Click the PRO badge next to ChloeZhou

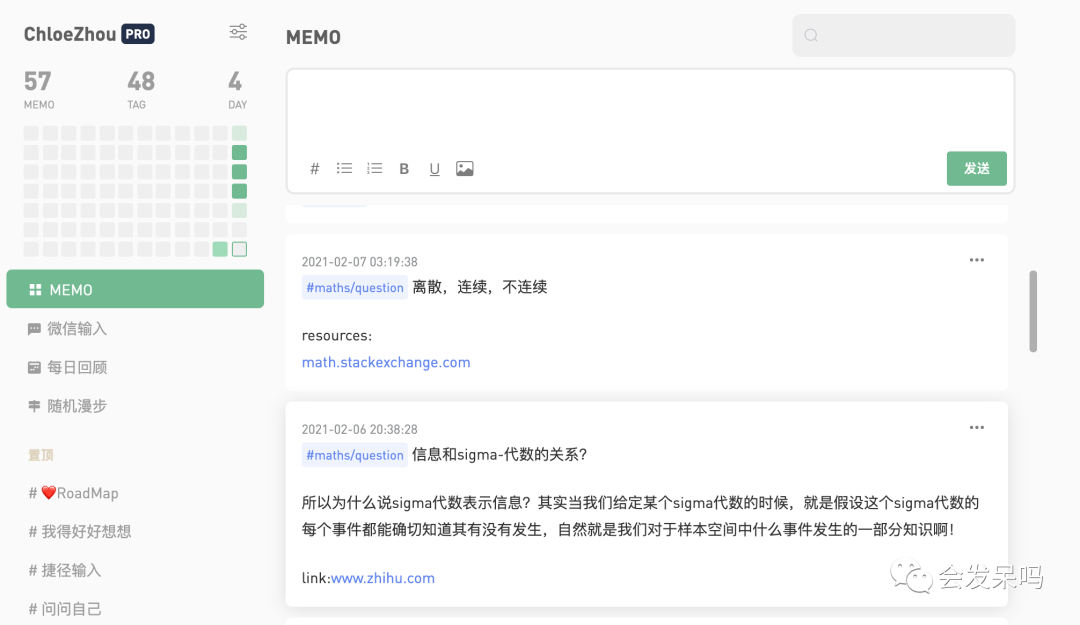(138, 34)
